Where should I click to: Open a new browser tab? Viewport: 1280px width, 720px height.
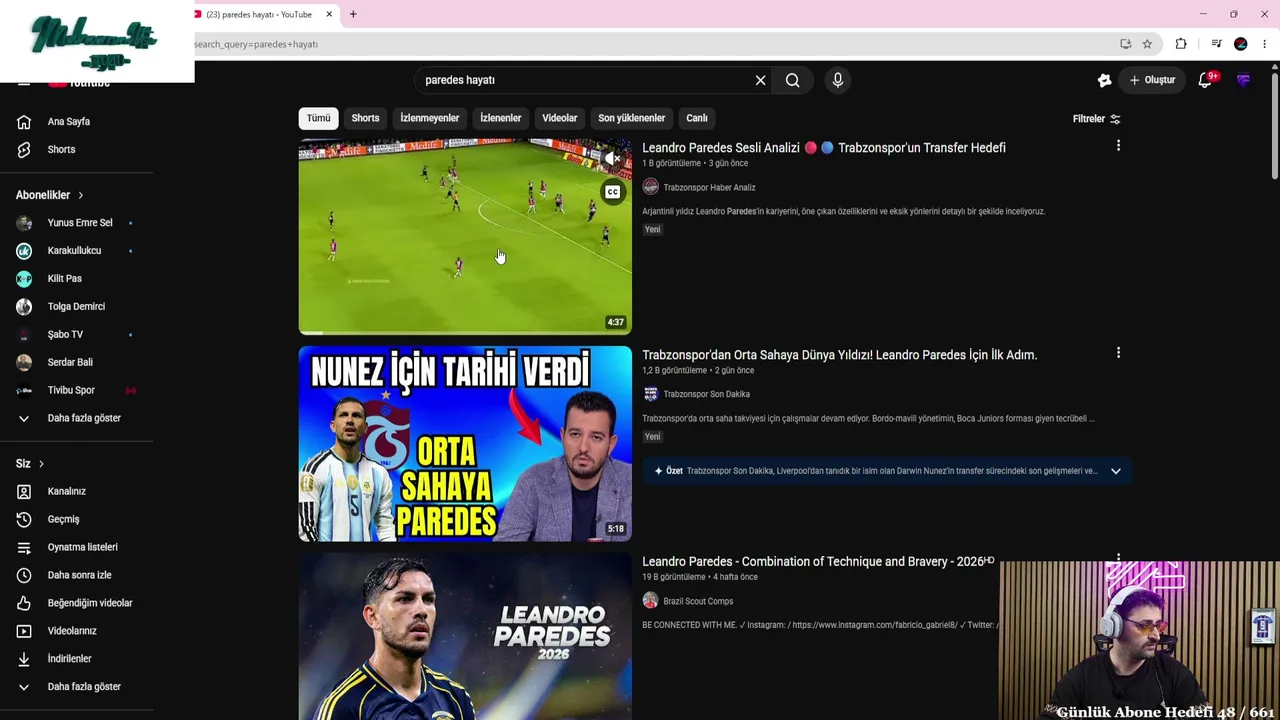pos(353,15)
